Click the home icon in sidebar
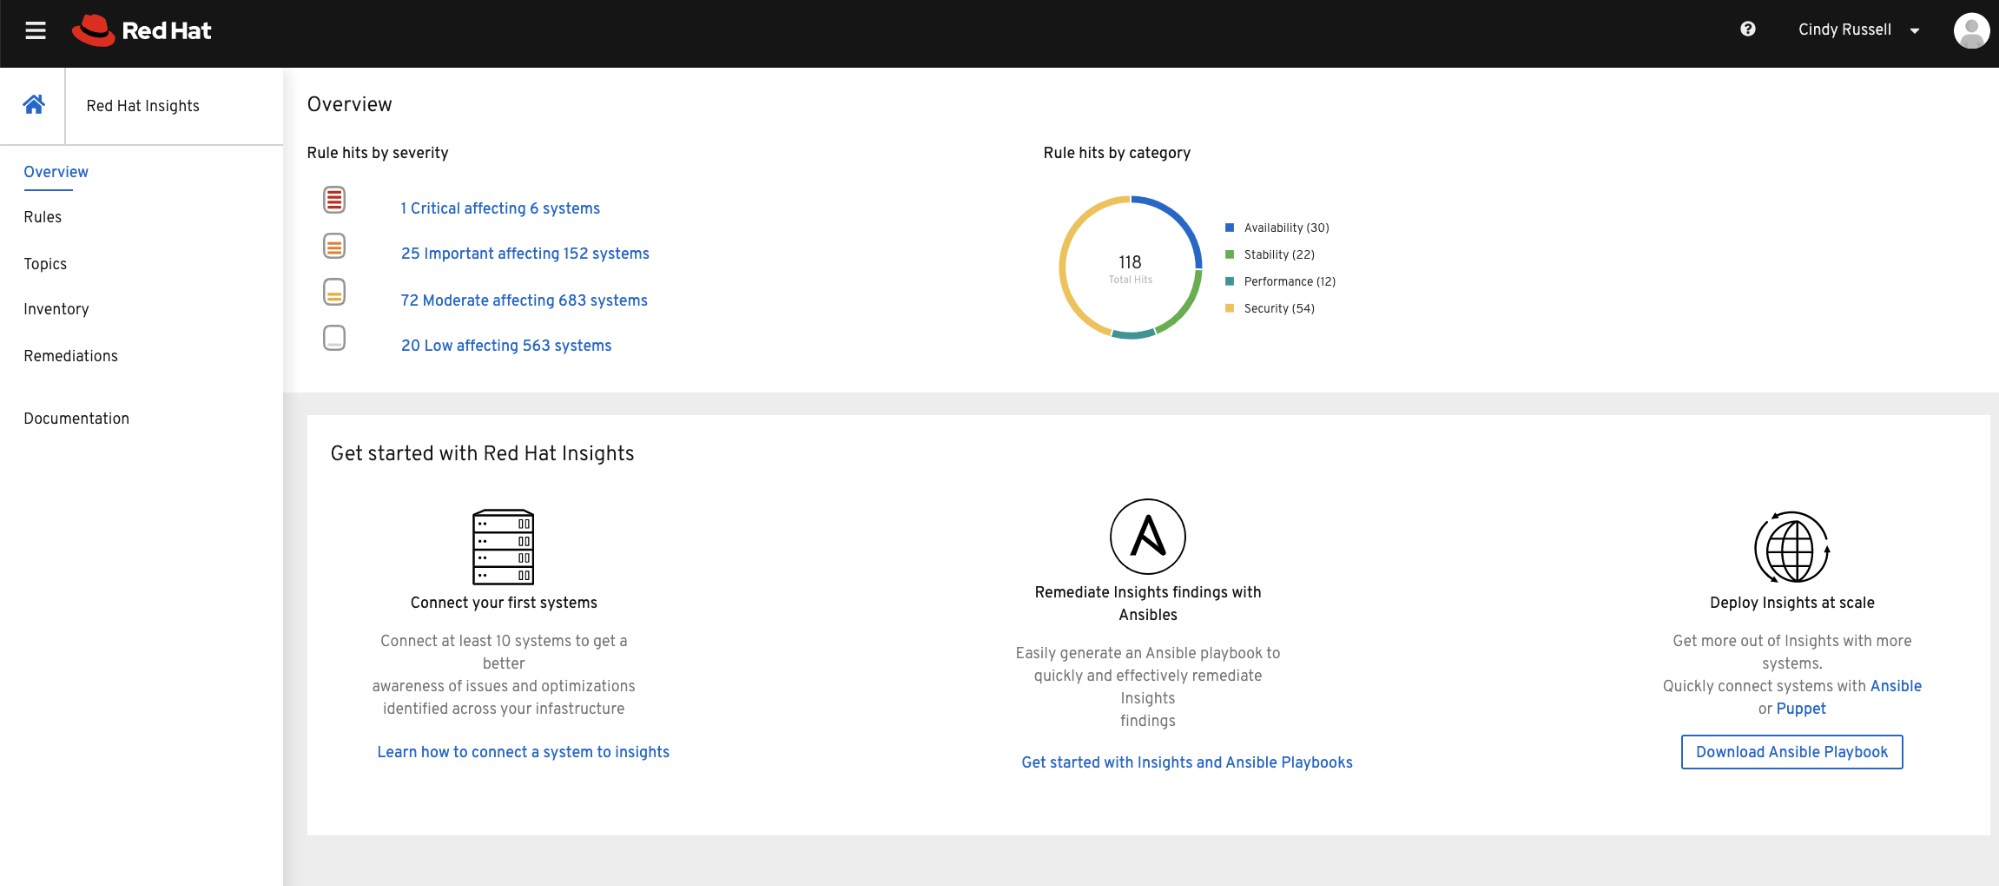This screenshot has width=1999, height=886. pyautogui.click(x=33, y=105)
